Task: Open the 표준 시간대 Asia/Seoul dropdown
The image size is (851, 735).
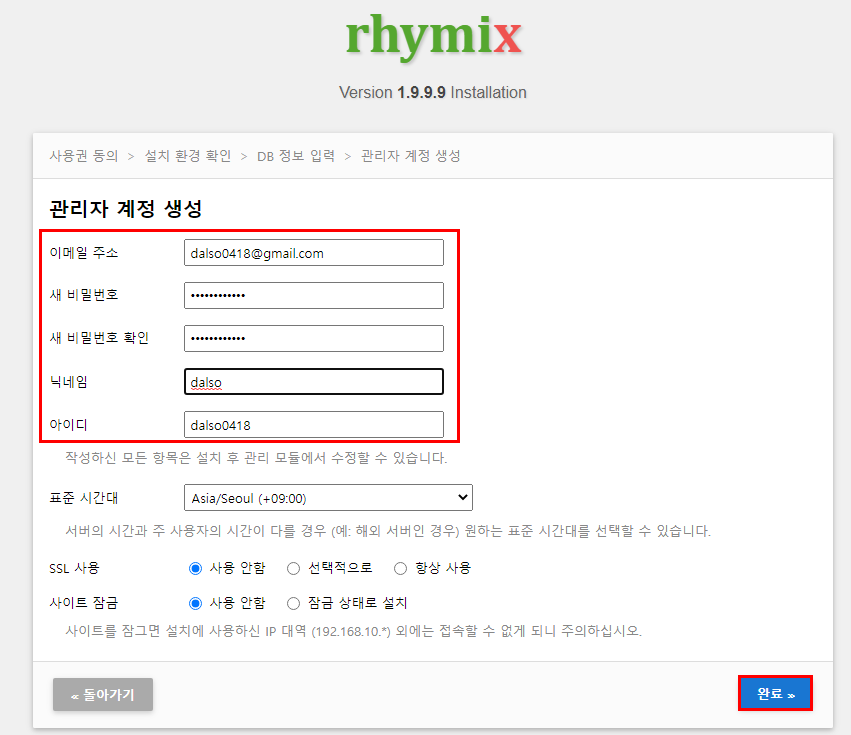Action: (328, 498)
